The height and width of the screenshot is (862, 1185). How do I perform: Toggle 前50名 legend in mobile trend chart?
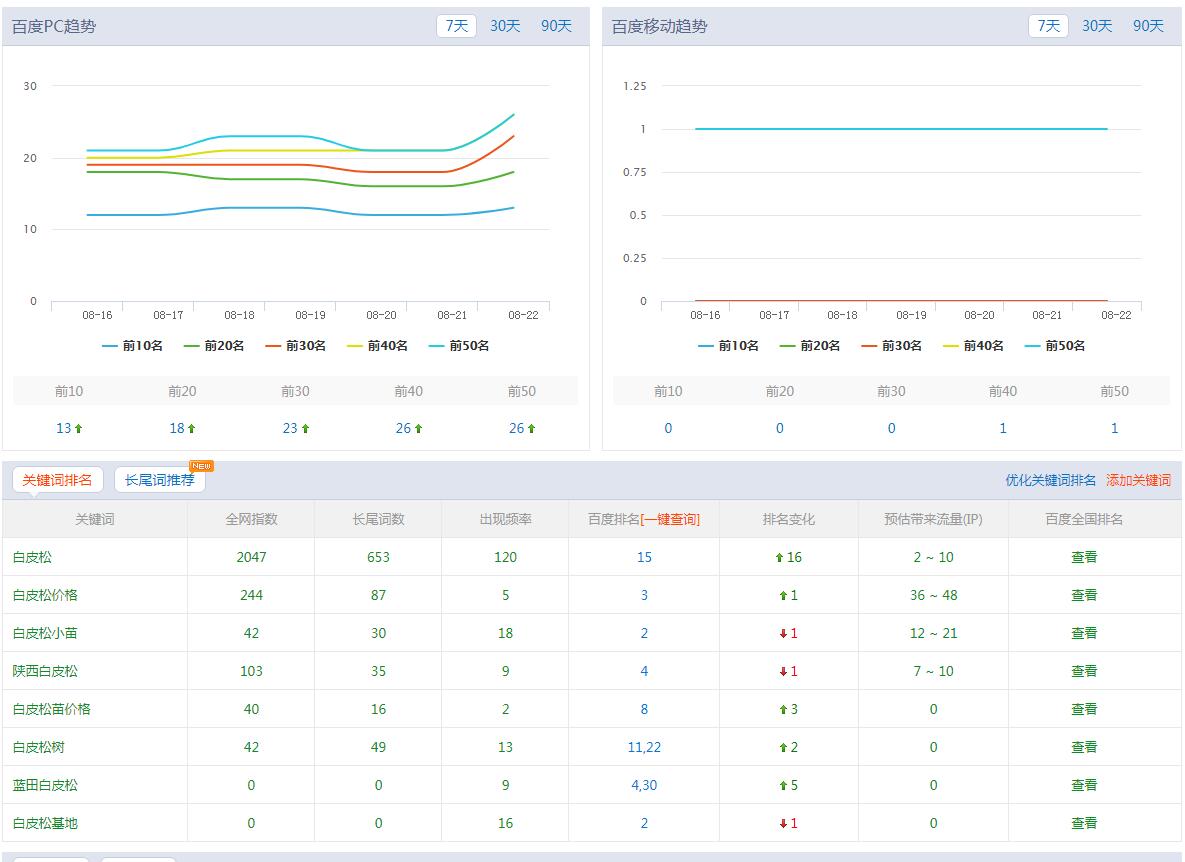pyautogui.click(x=1055, y=346)
